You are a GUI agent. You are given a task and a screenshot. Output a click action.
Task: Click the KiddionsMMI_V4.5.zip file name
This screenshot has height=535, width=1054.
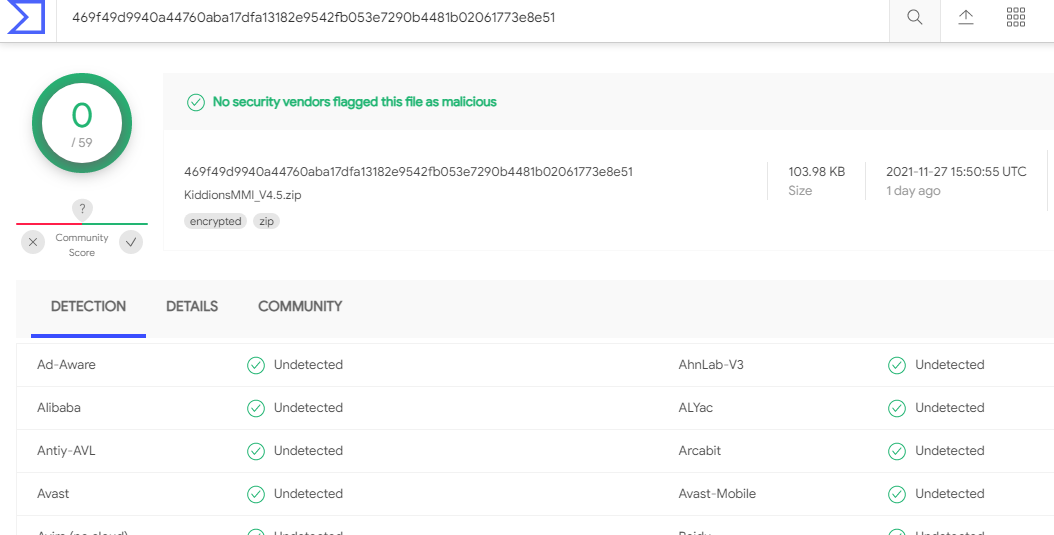click(243, 195)
